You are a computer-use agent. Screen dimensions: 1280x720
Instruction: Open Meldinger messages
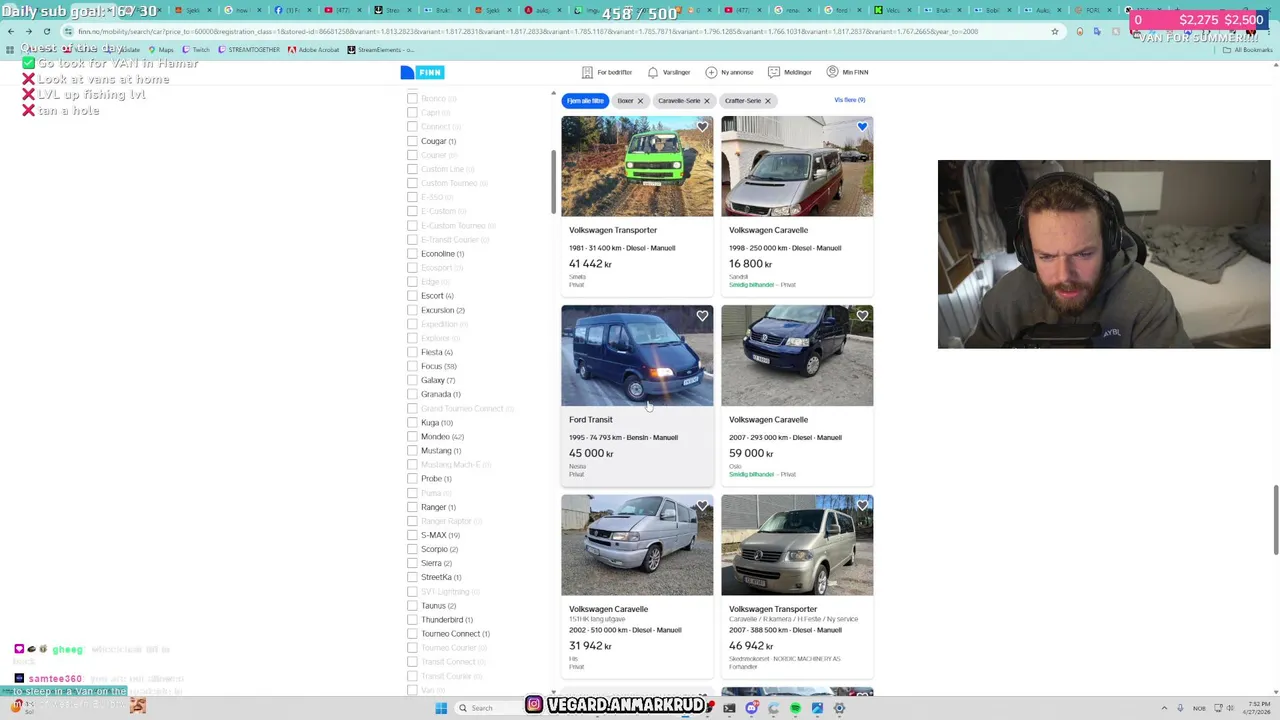click(790, 72)
